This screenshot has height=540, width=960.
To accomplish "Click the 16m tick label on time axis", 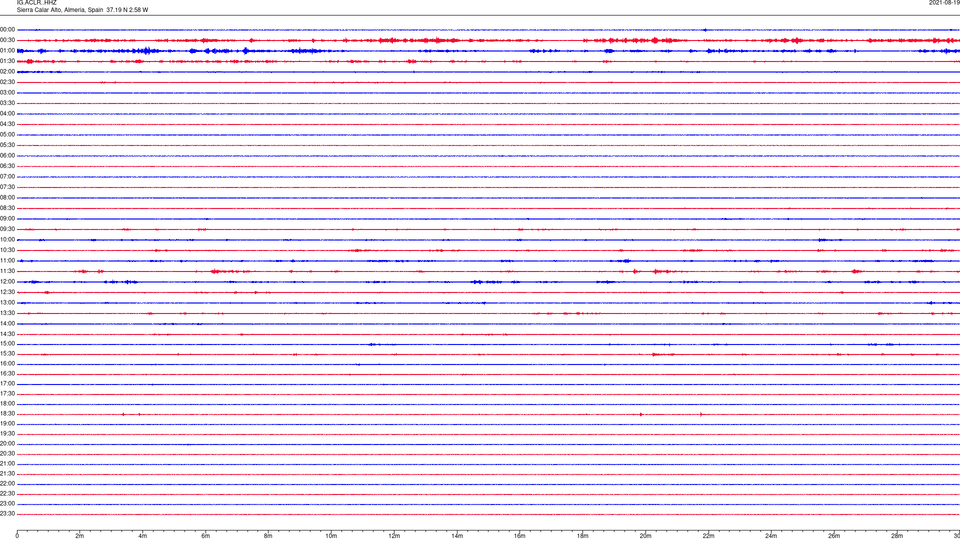I will 520,536.
